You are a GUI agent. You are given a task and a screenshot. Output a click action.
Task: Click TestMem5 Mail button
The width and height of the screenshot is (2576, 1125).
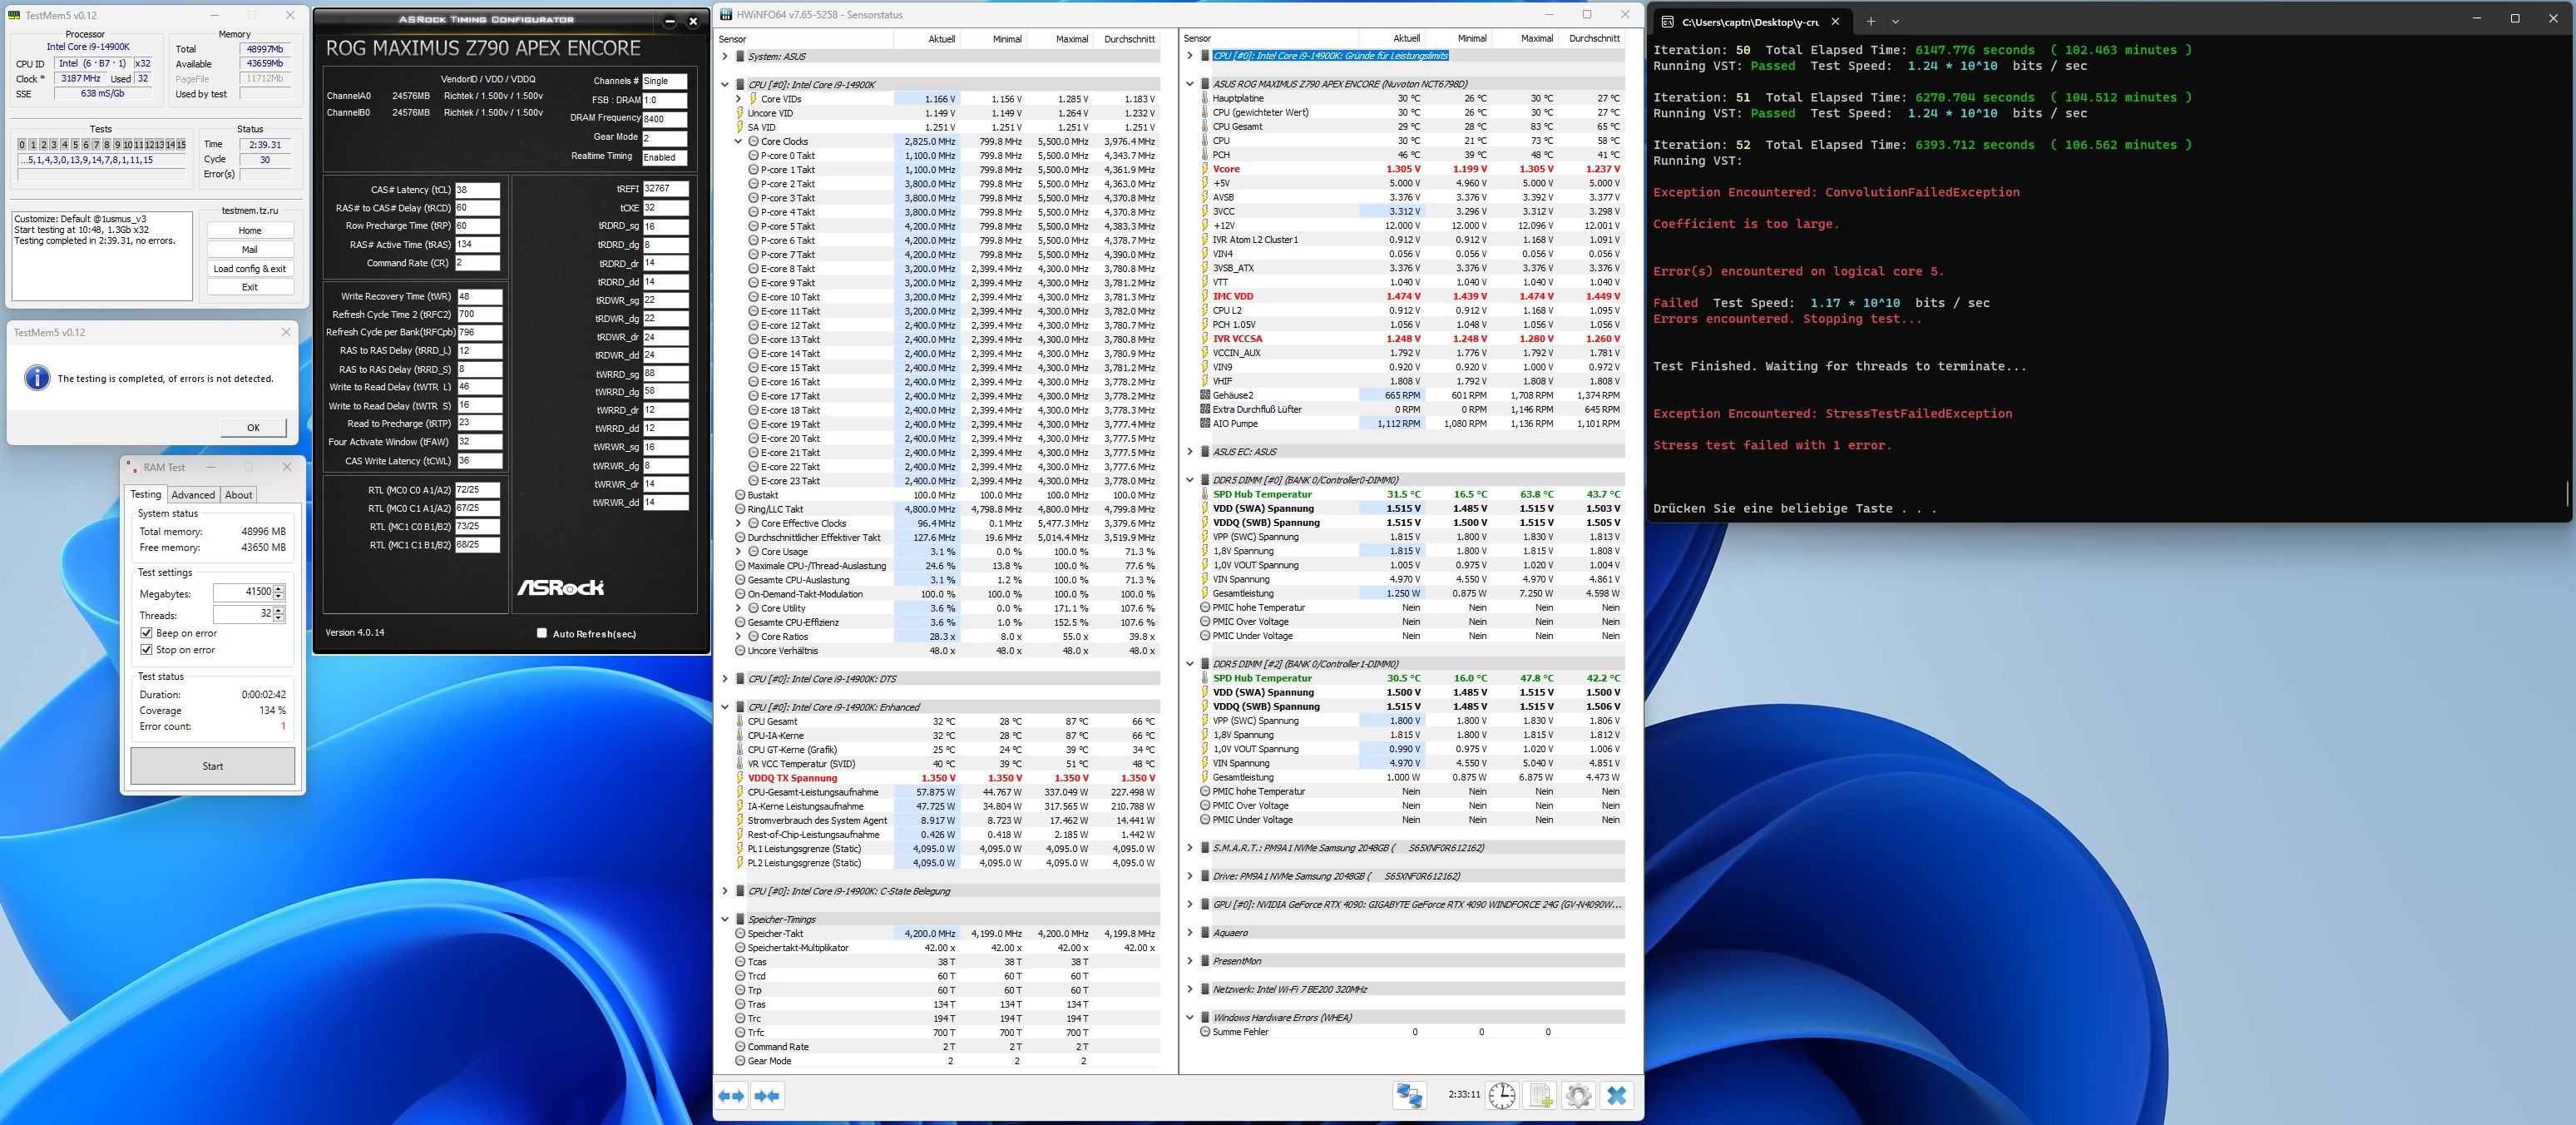coord(250,249)
